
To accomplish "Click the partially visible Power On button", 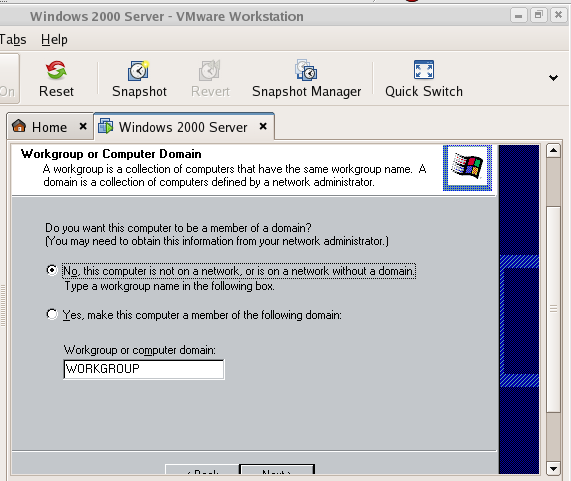I will click(9, 78).
